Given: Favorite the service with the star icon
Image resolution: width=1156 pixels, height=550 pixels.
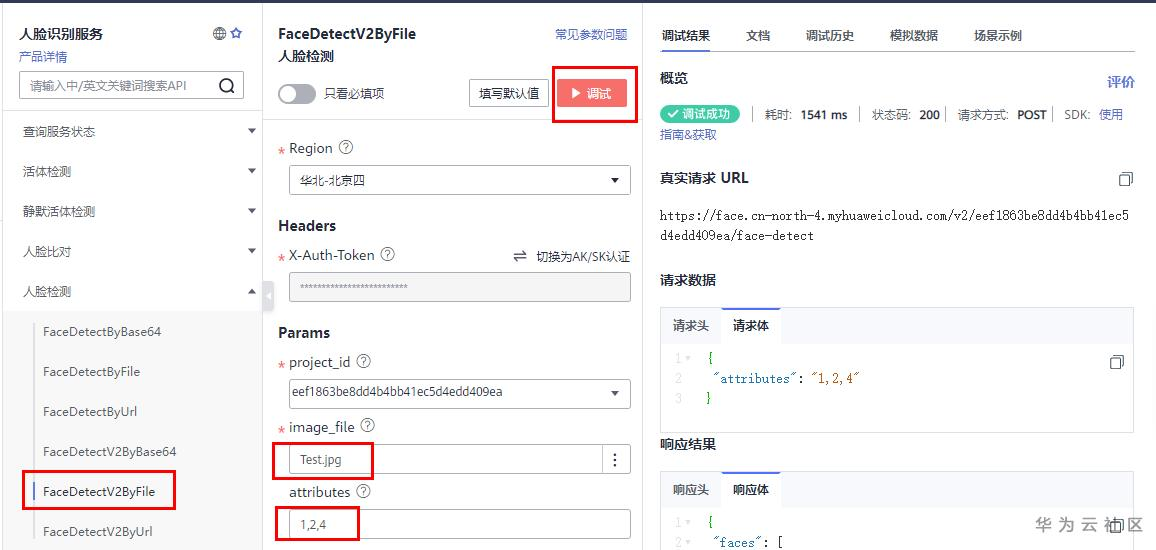Looking at the screenshot, I should [236, 33].
